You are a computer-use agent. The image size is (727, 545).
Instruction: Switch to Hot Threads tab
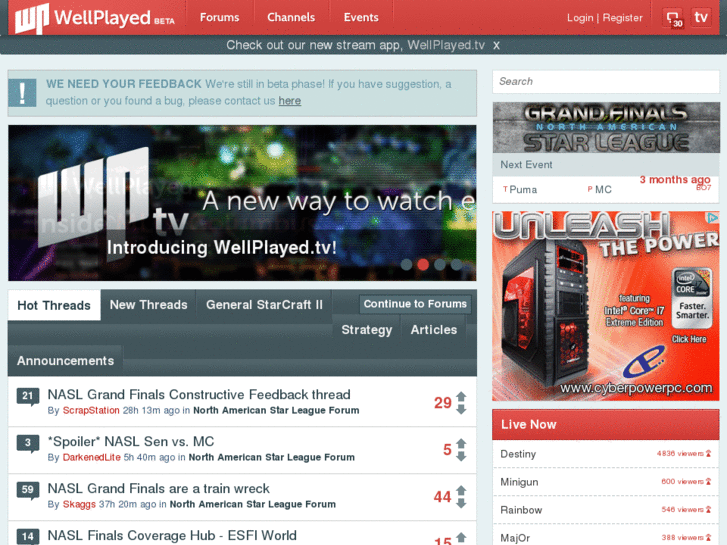tap(54, 305)
